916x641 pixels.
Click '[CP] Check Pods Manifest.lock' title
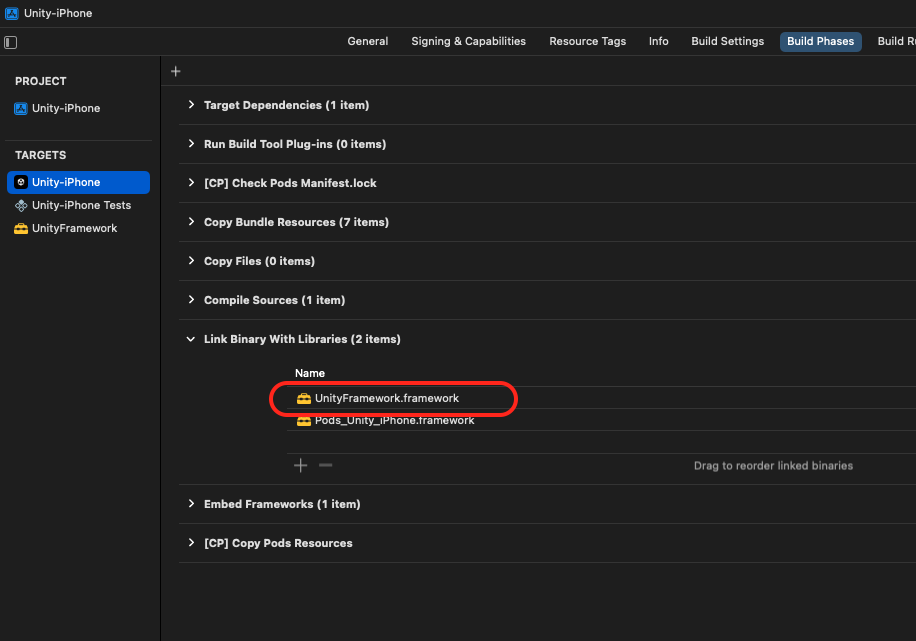tap(290, 183)
